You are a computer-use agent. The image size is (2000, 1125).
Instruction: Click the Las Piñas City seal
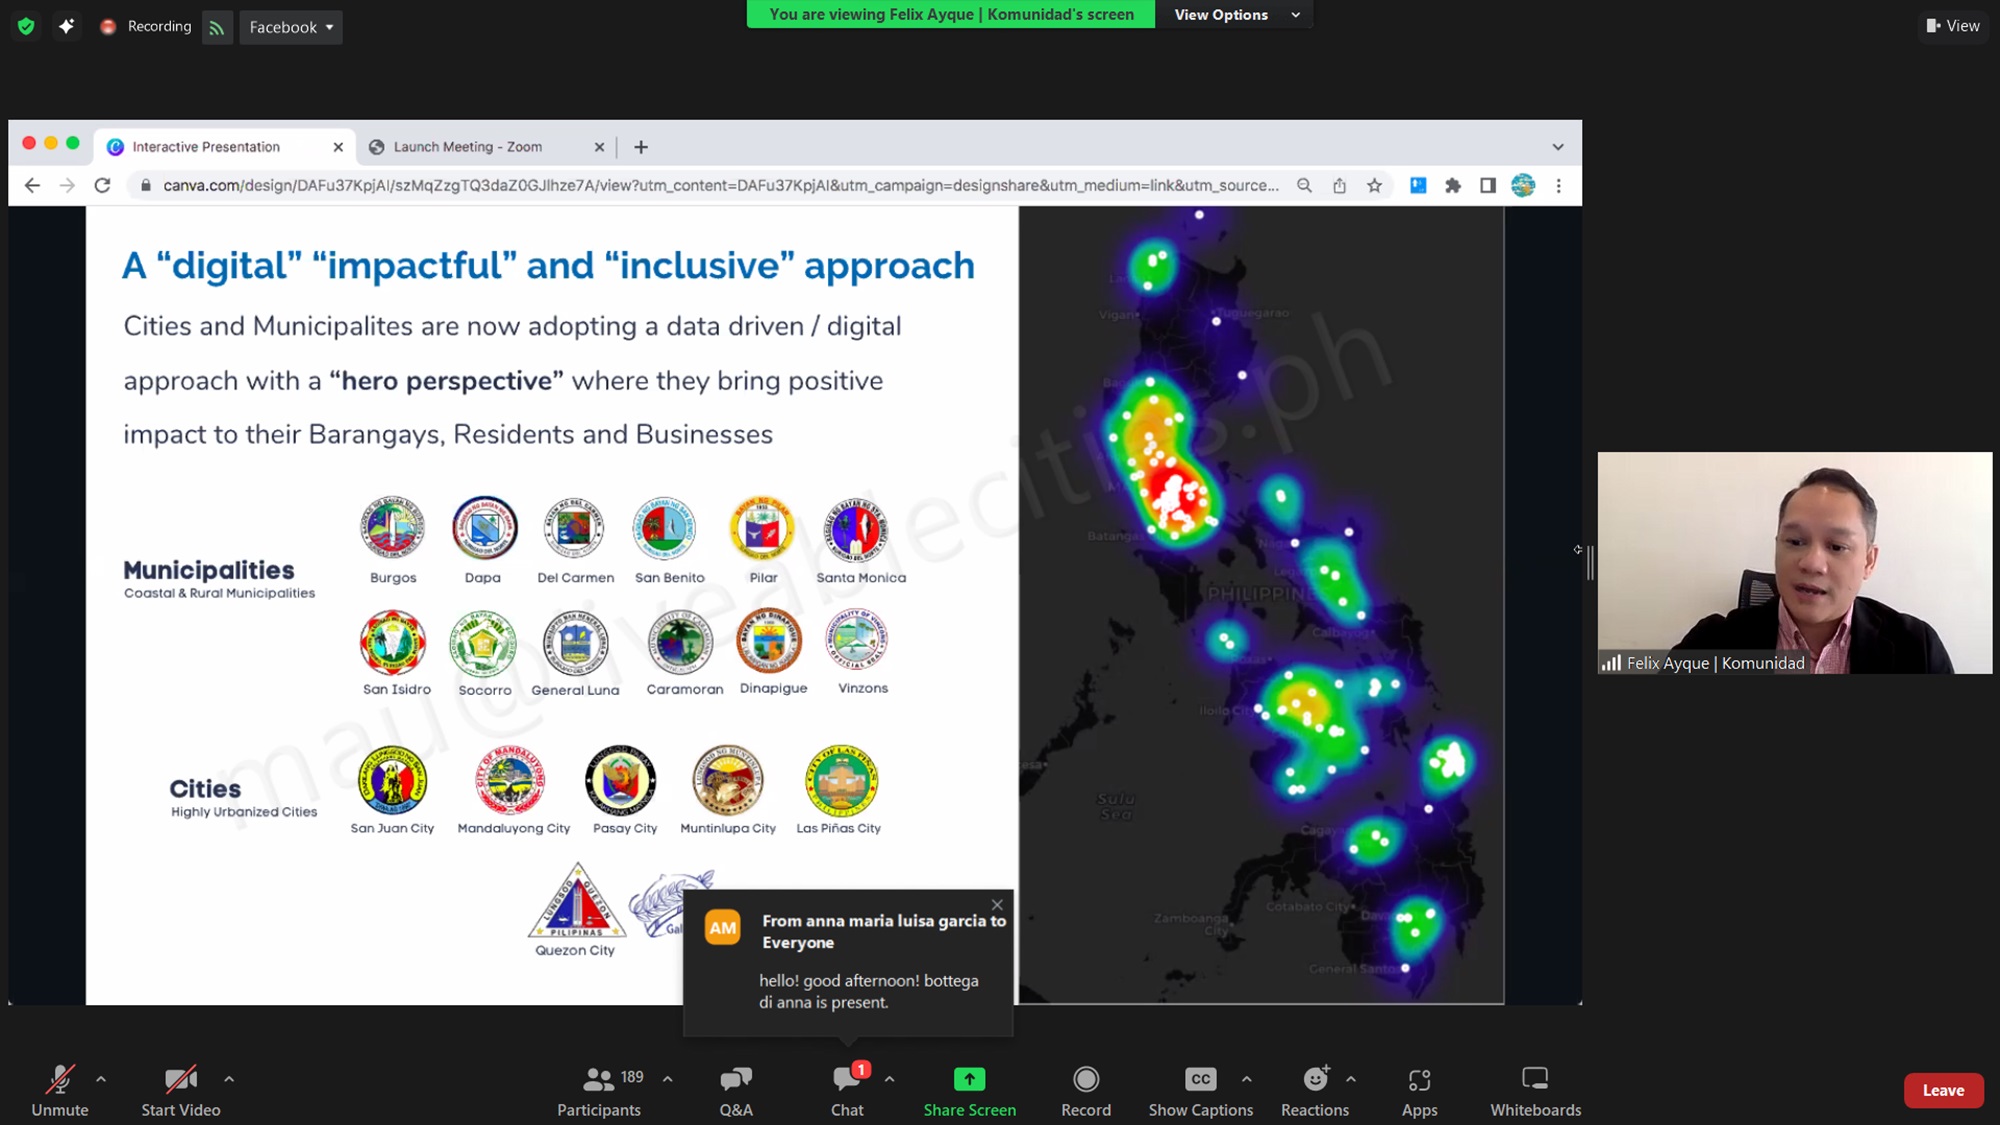pos(842,781)
